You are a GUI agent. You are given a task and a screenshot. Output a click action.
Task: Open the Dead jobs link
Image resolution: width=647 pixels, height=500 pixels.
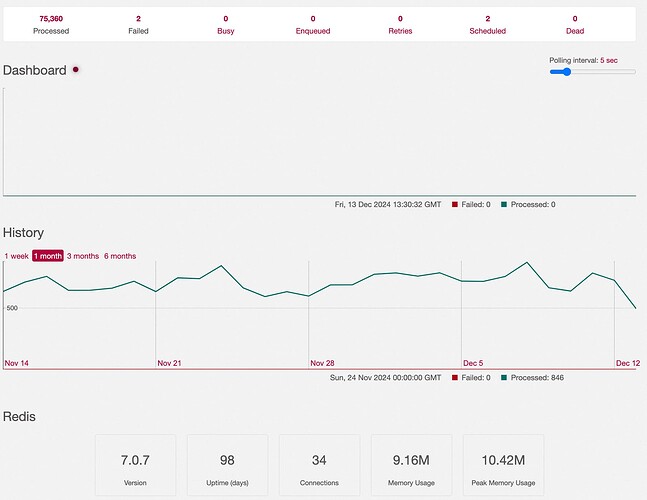click(575, 24)
